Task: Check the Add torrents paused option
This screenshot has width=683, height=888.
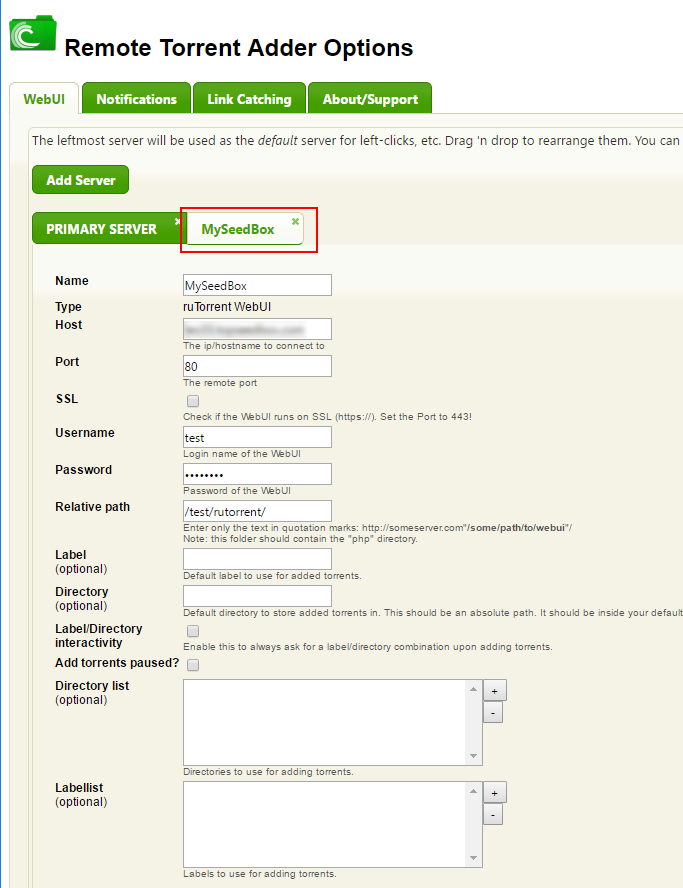Action: pos(193,665)
